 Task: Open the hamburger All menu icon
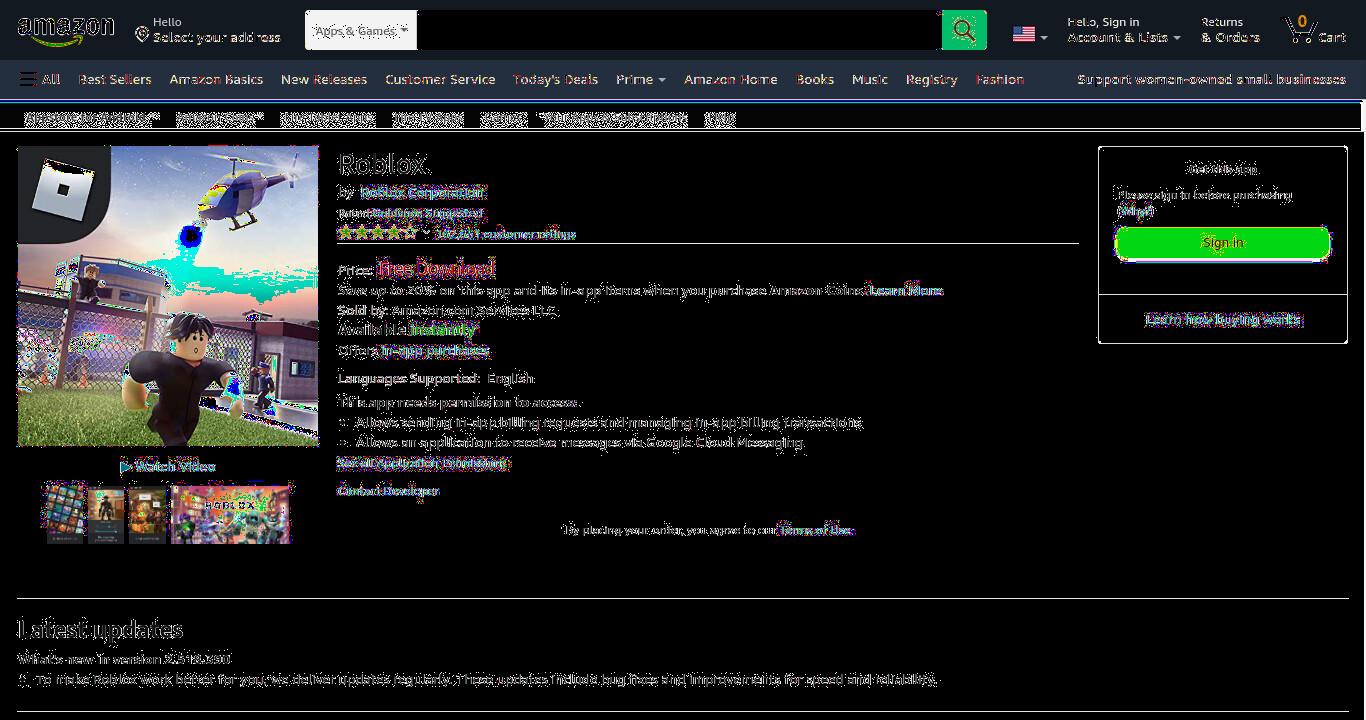[28, 79]
